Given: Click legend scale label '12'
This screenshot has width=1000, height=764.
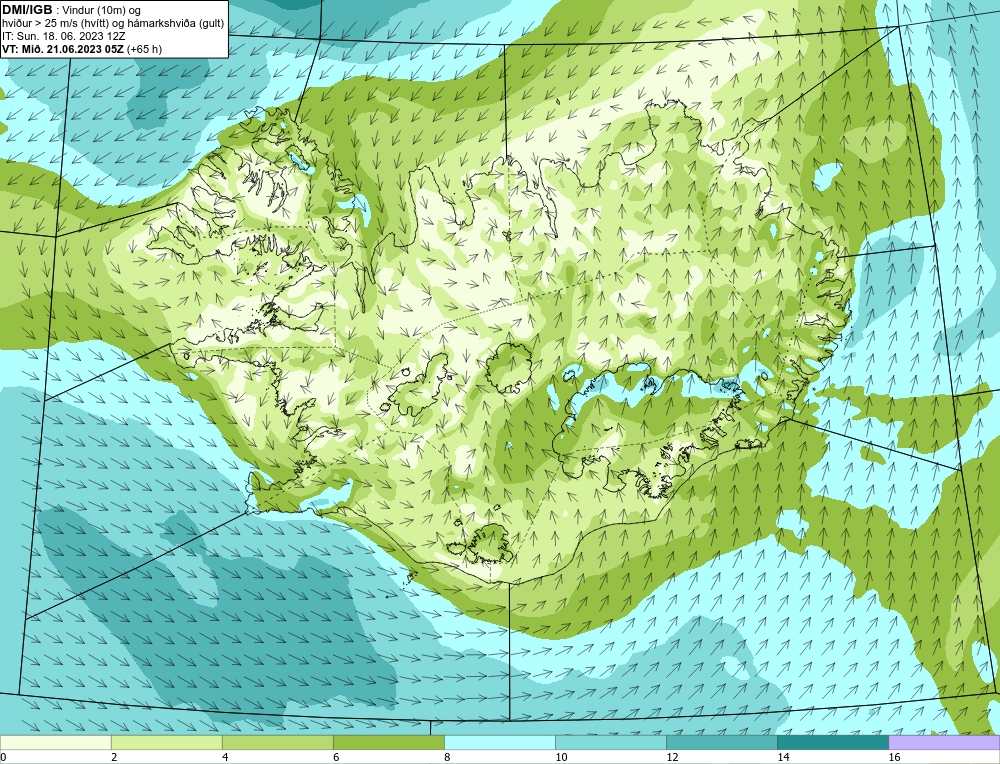Looking at the screenshot, I should pyautogui.click(x=672, y=757).
